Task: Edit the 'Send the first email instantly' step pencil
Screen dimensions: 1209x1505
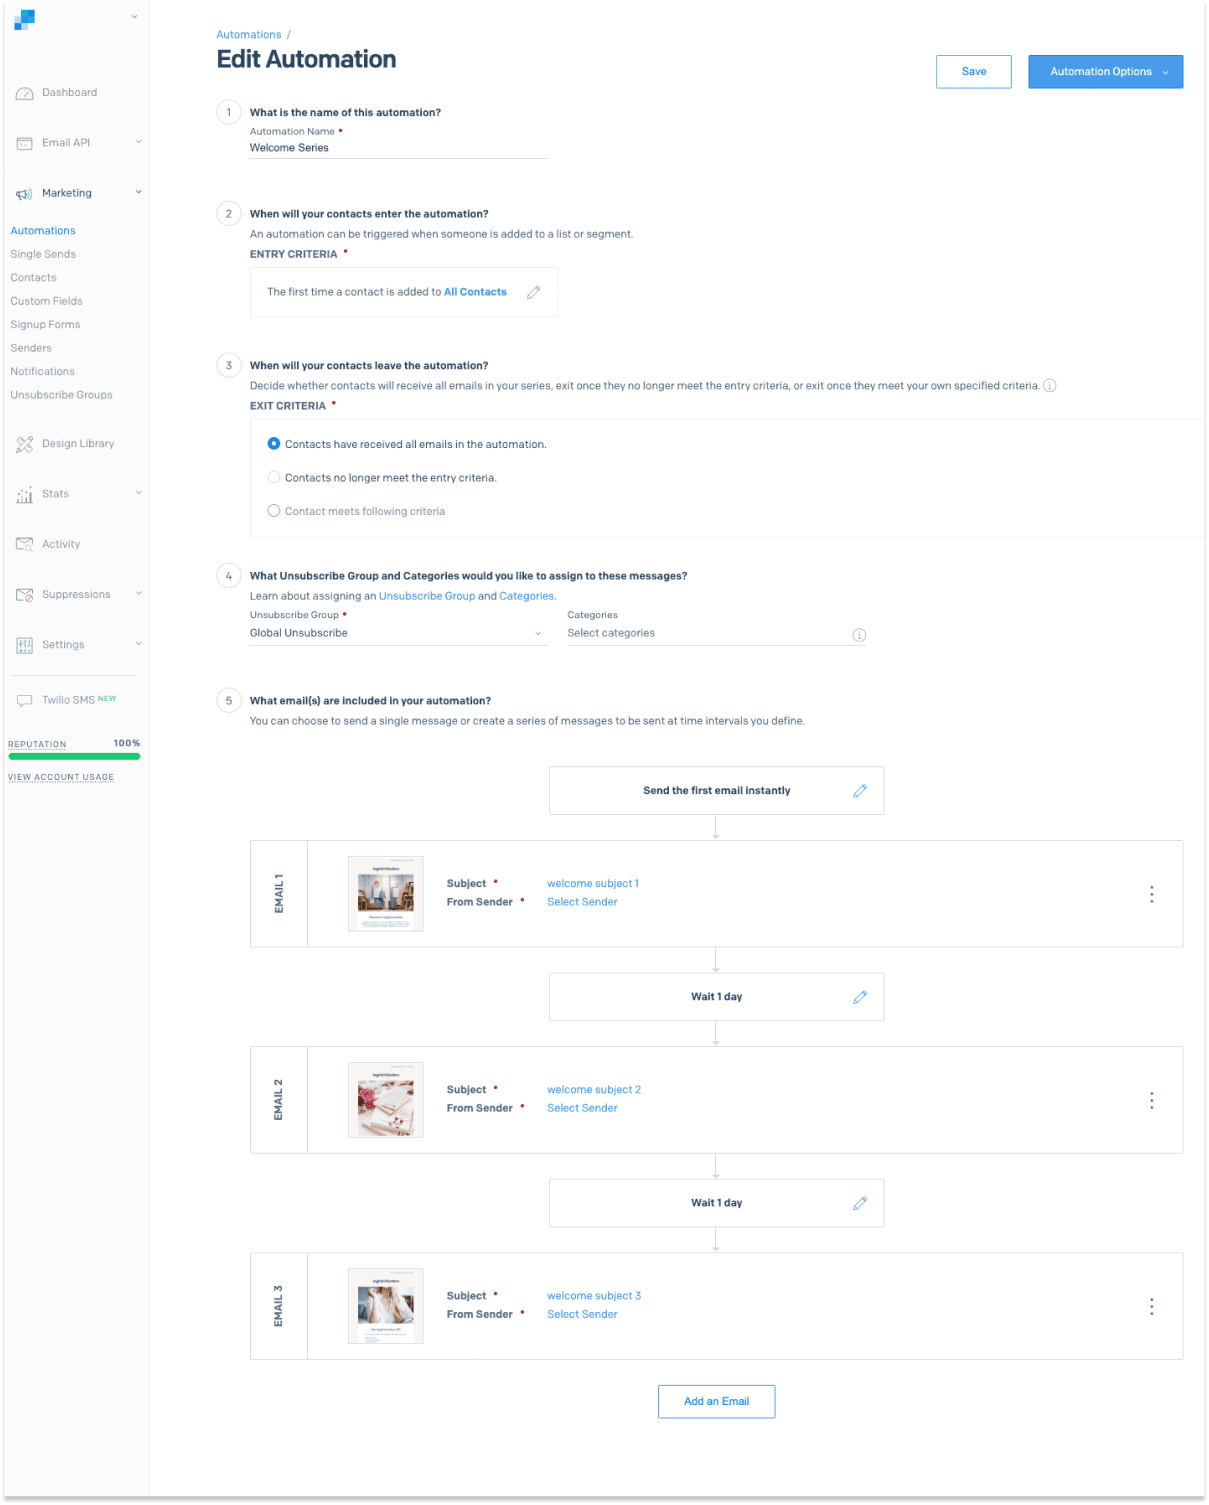Action: point(860,790)
